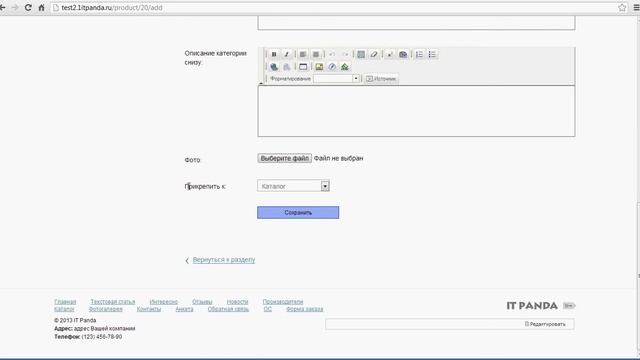Toggle italic formatting in the editor toolbar

coord(287,54)
